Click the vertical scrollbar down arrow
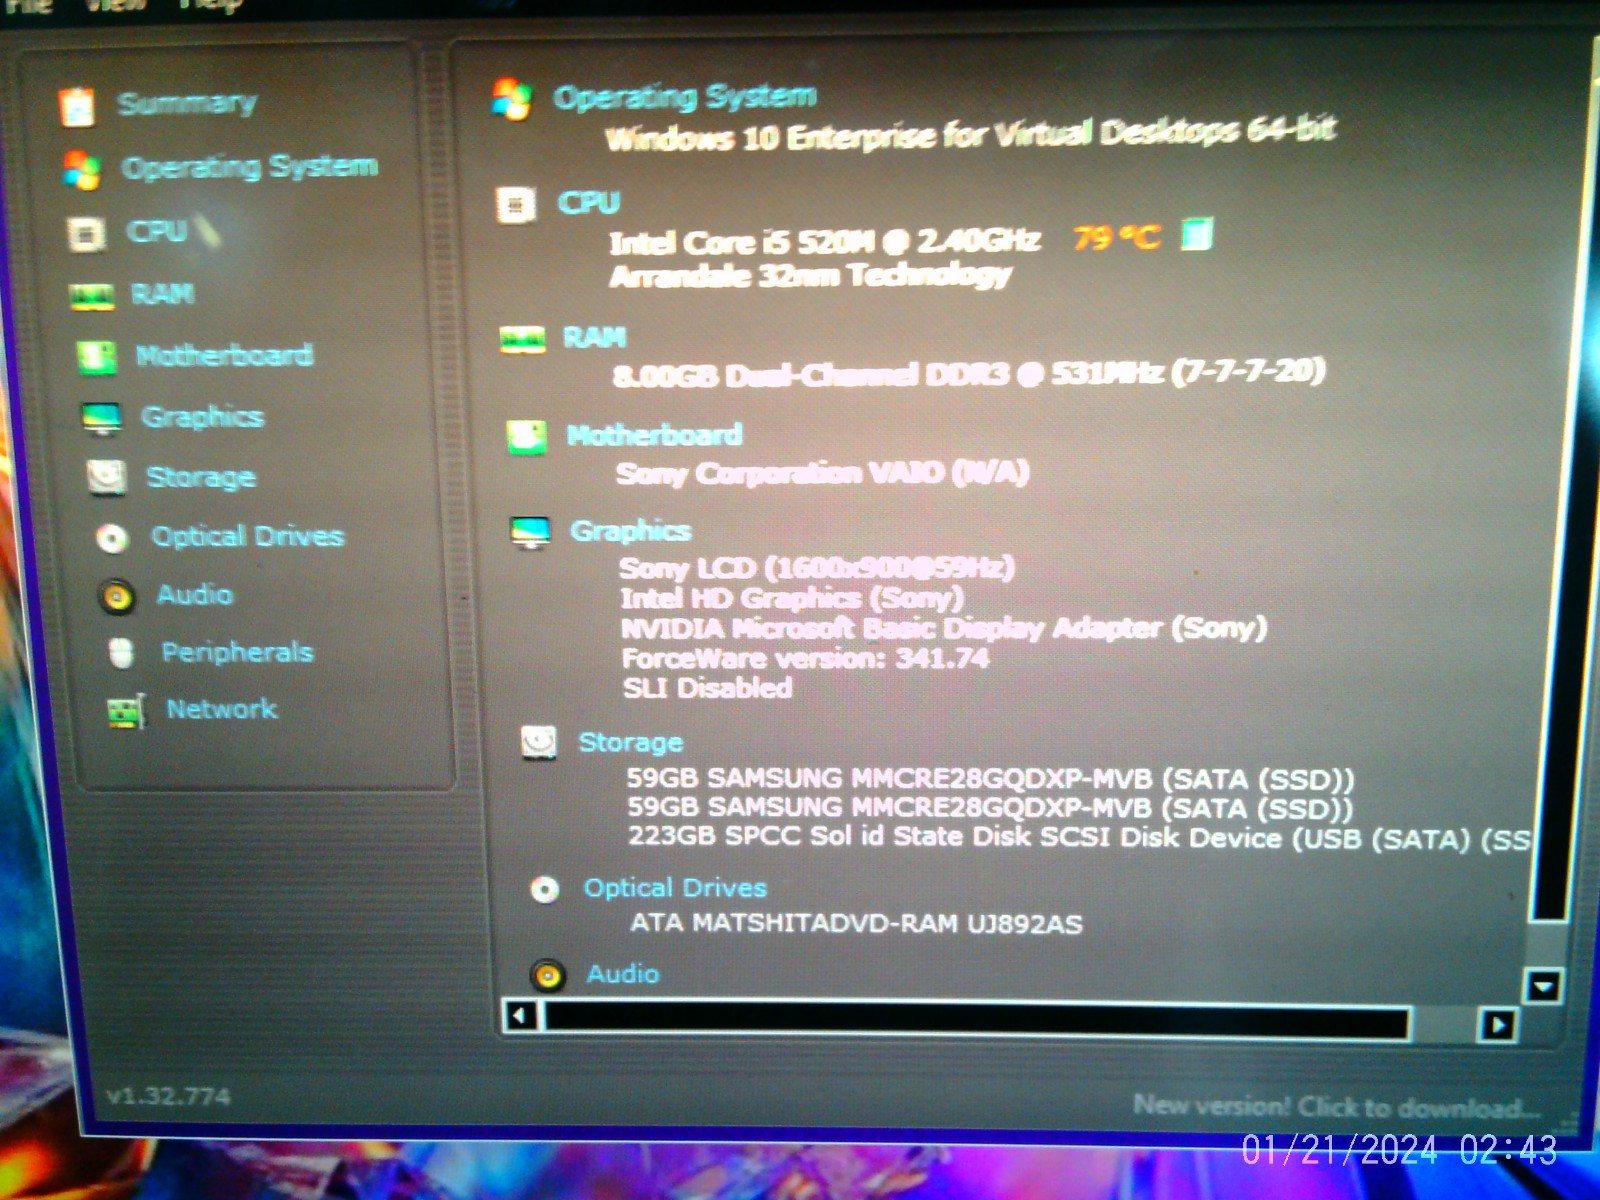Viewport: 1600px width, 1200px height. pos(1543,987)
